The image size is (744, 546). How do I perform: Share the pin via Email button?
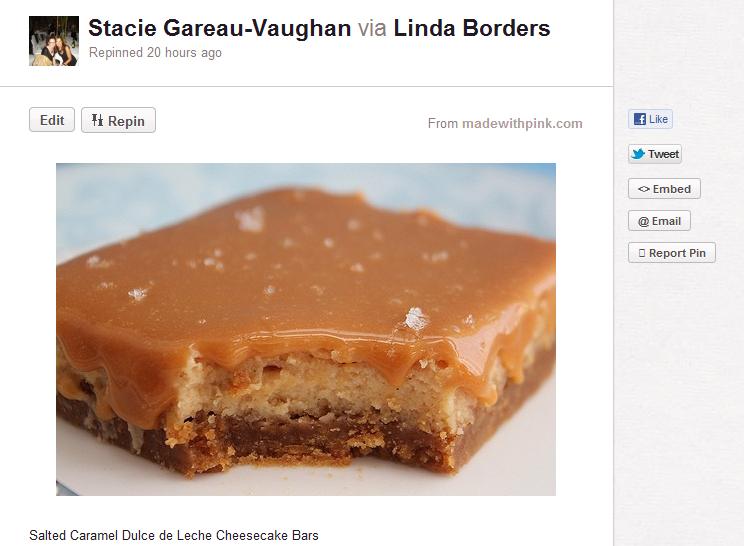coord(659,221)
